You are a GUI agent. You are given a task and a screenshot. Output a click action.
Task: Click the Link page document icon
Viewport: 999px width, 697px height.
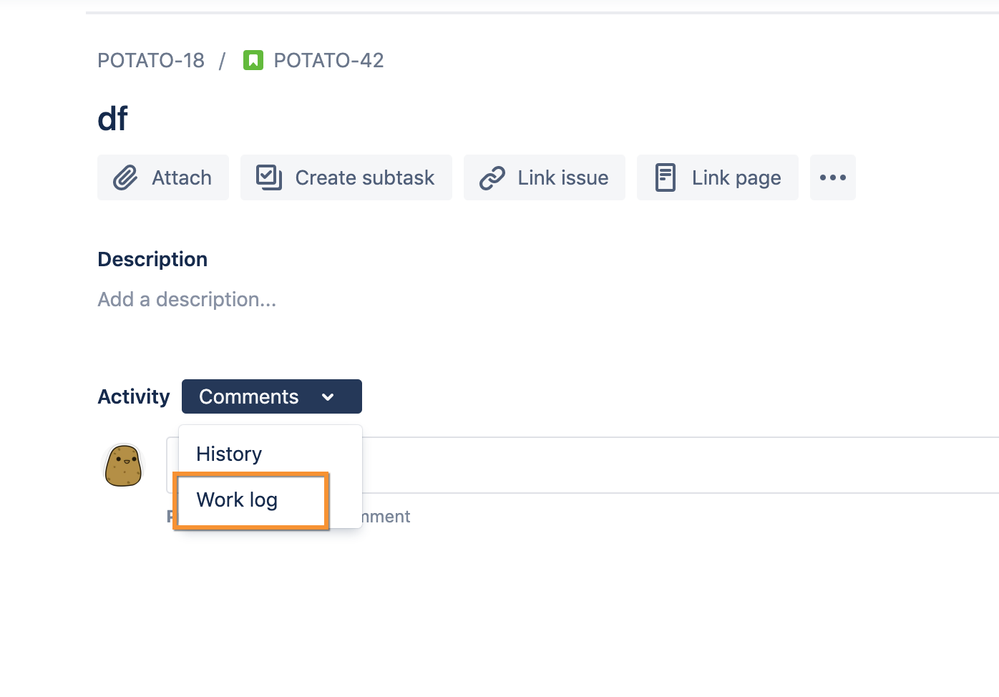[x=664, y=177]
